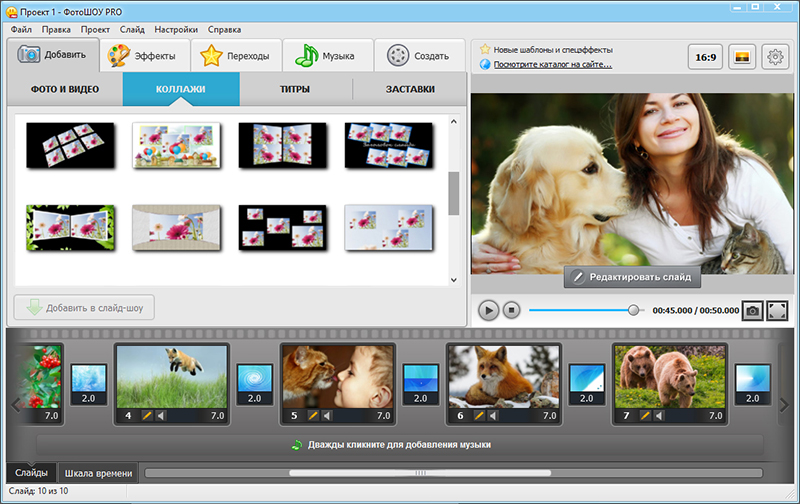Click the 16:9 aspect ratio button
800x504 pixels.
coord(706,57)
